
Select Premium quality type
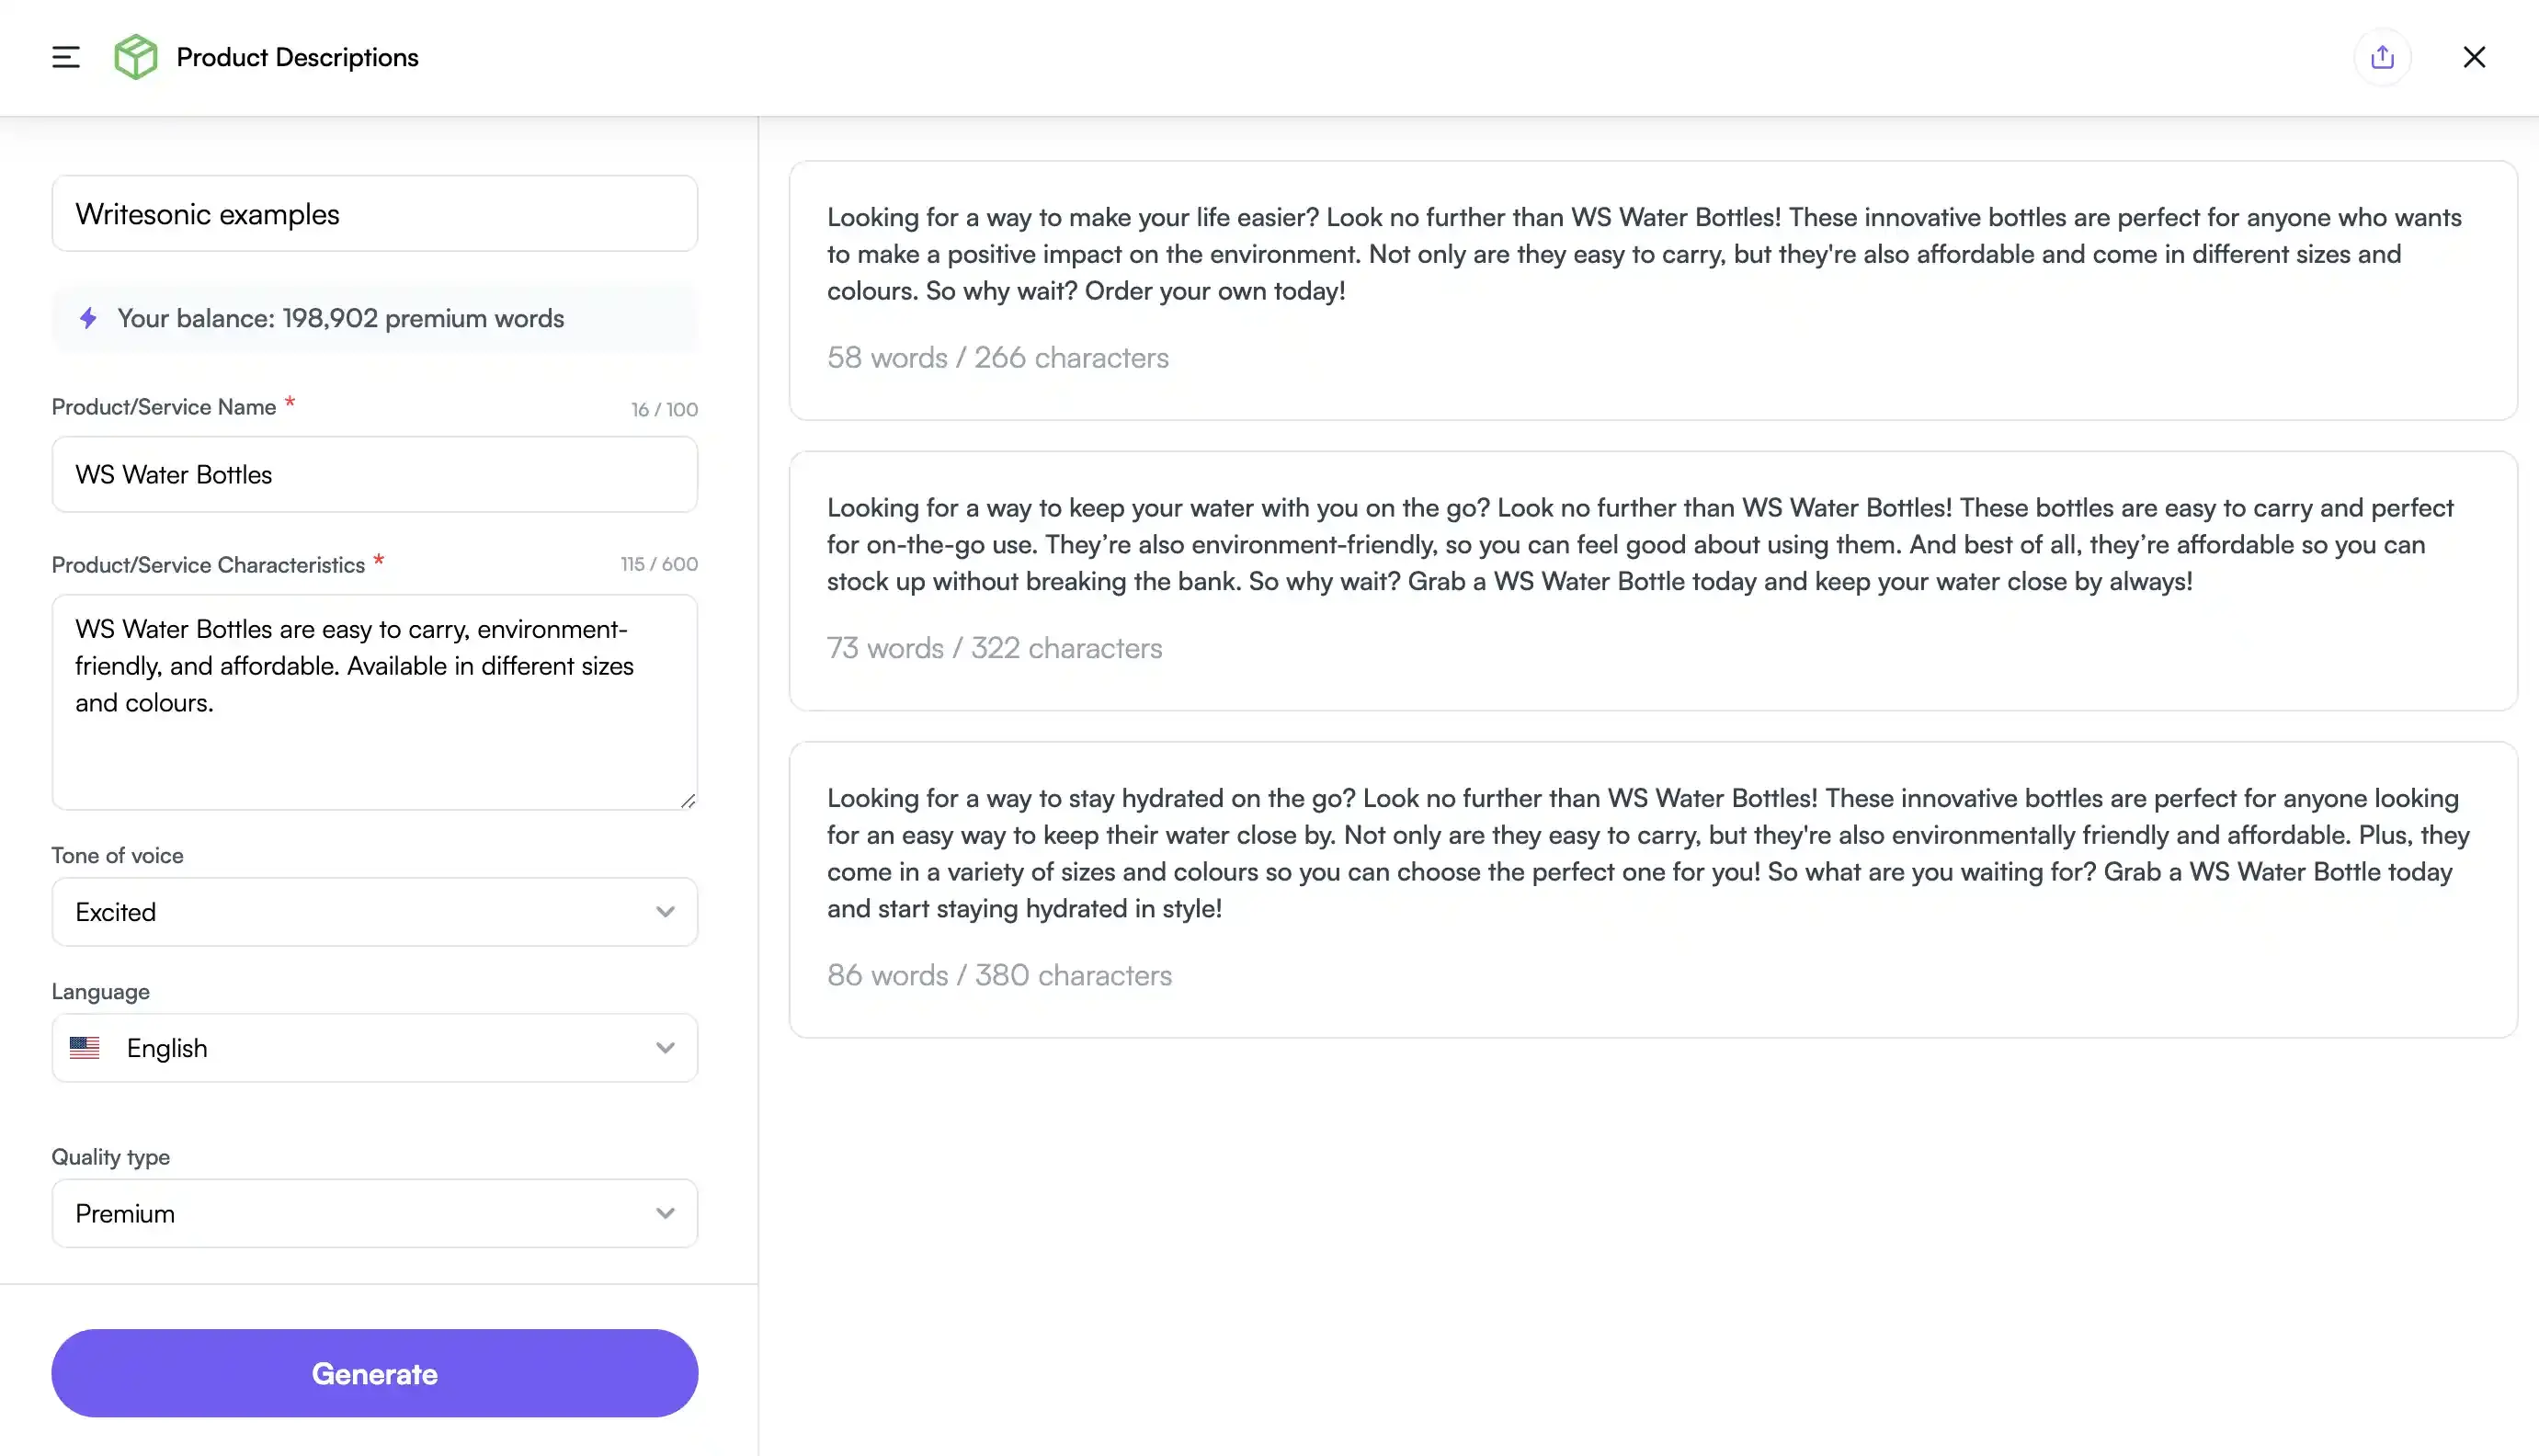click(x=124, y=1213)
